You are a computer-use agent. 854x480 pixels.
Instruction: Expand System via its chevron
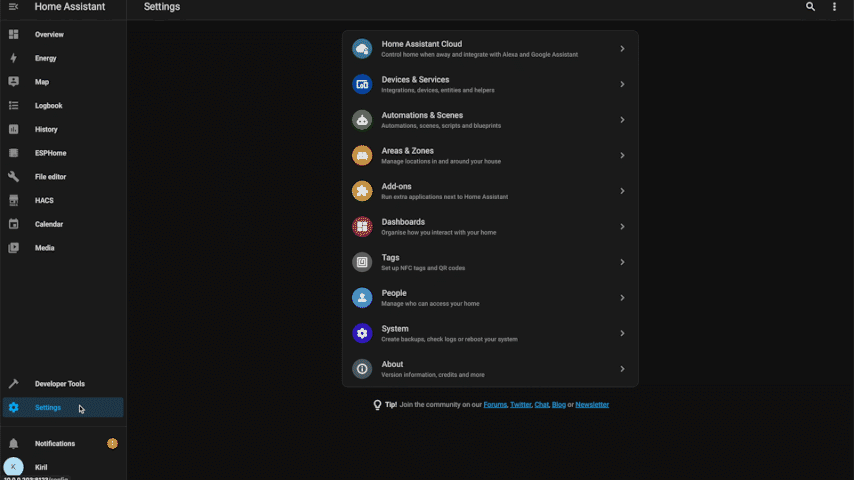622,333
